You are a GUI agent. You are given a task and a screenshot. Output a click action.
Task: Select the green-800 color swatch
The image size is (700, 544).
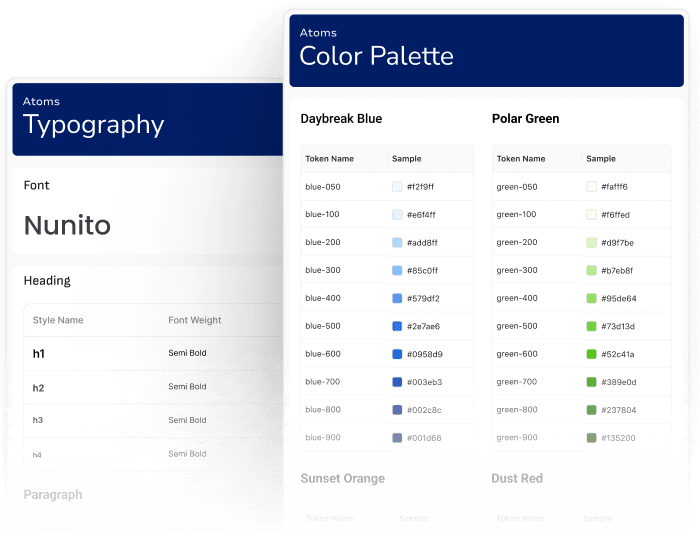point(591,410)
